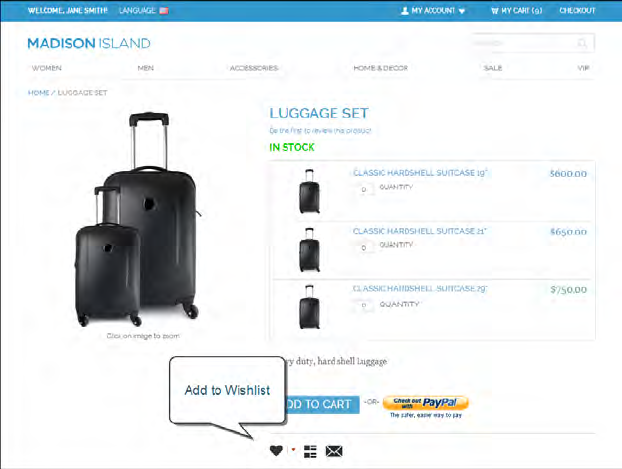Click the Add to Compare list icon
The image size is (622, 469).
(x=310, y=451)
